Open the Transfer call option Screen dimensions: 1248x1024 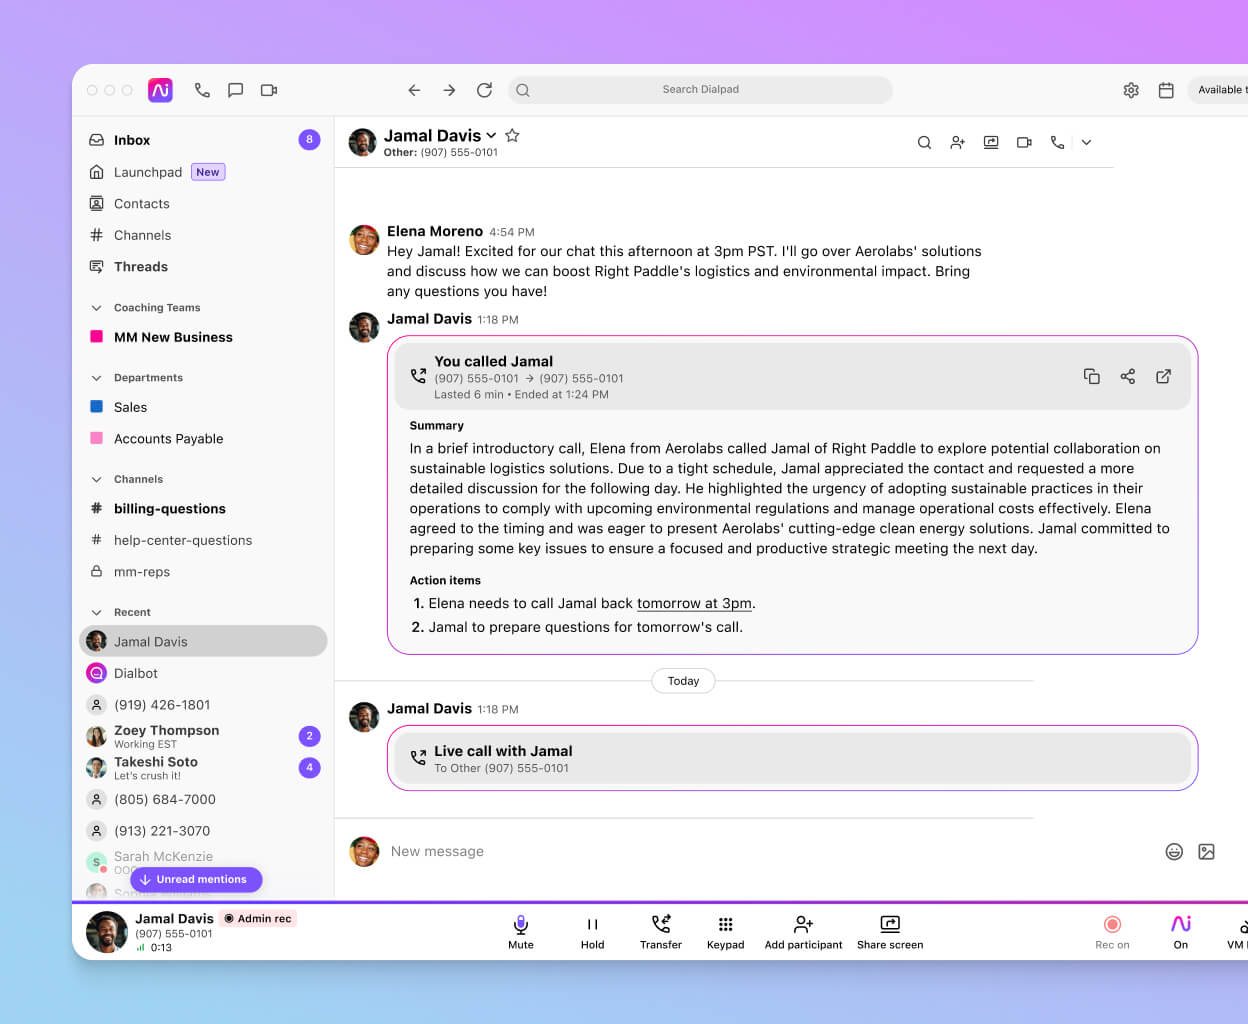[x=660, y=931]
